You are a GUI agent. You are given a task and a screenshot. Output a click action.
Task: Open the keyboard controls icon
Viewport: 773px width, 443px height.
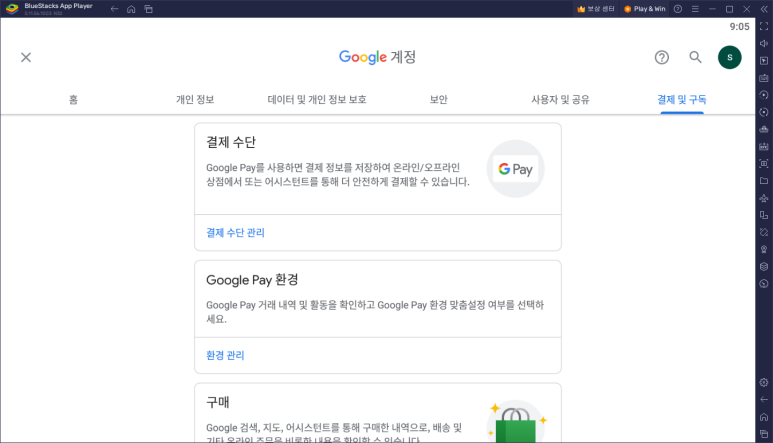point(764,78)
